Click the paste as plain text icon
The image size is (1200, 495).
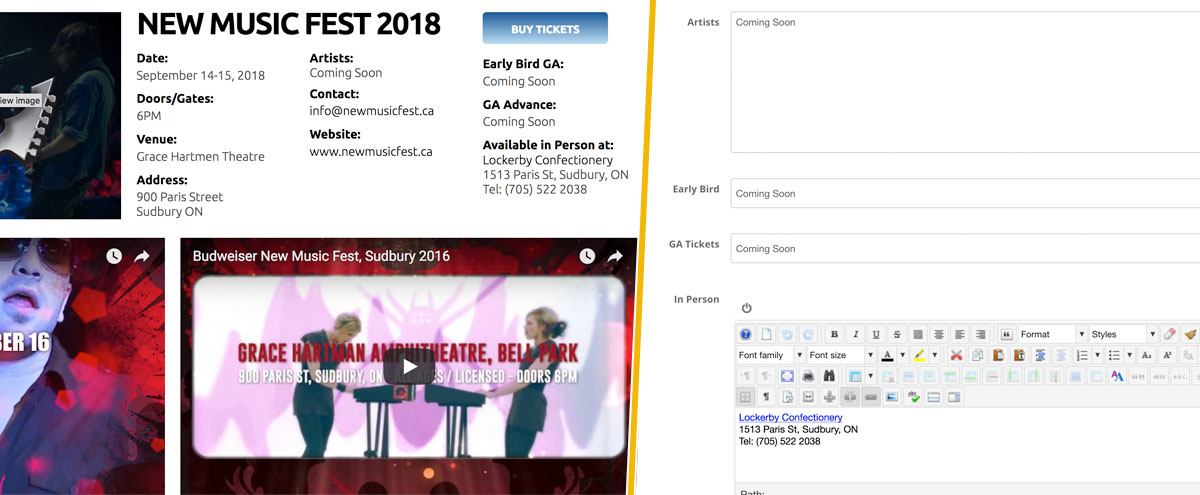1019,355
